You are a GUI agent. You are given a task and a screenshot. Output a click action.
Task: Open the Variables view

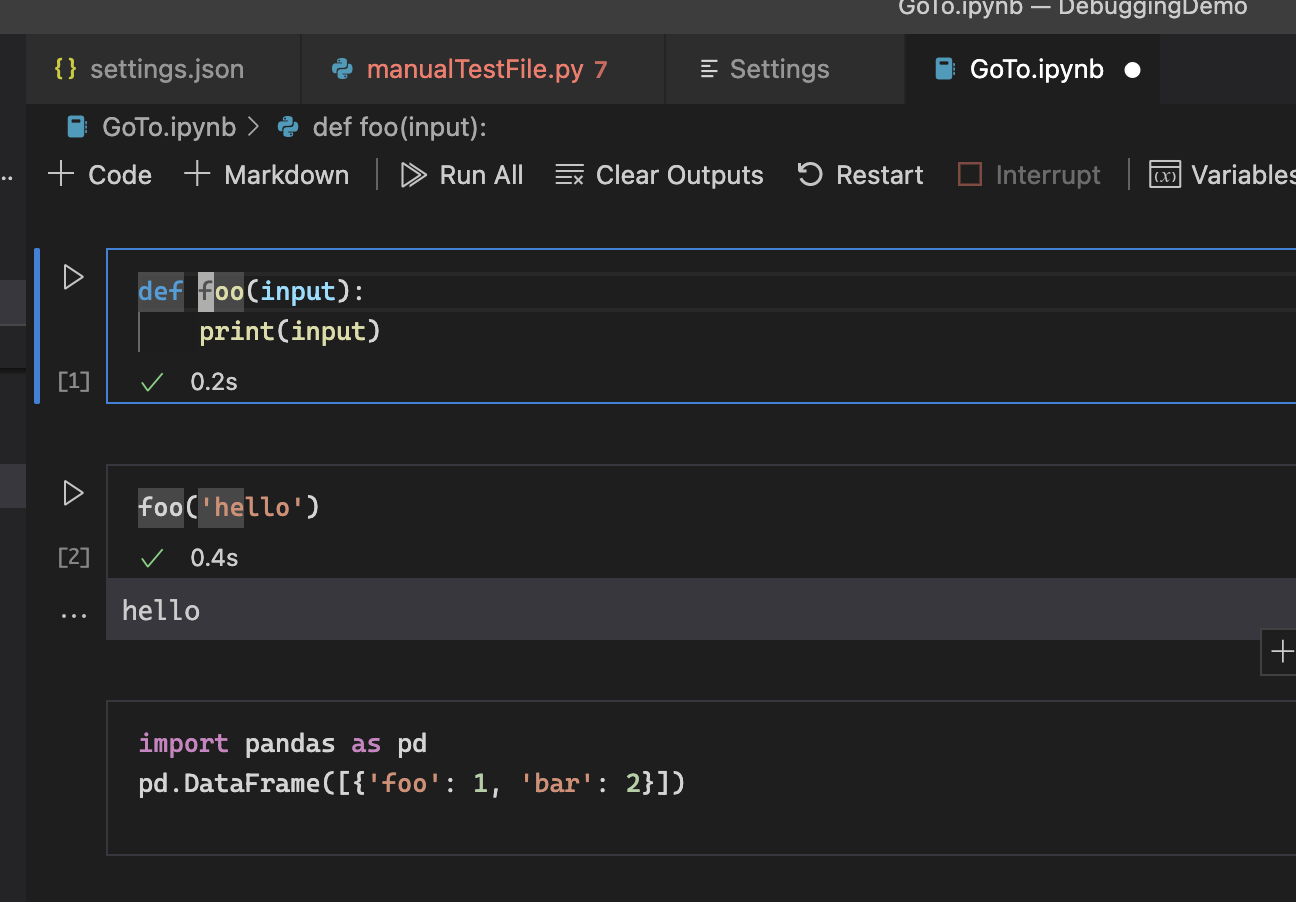pos(1222,175)
